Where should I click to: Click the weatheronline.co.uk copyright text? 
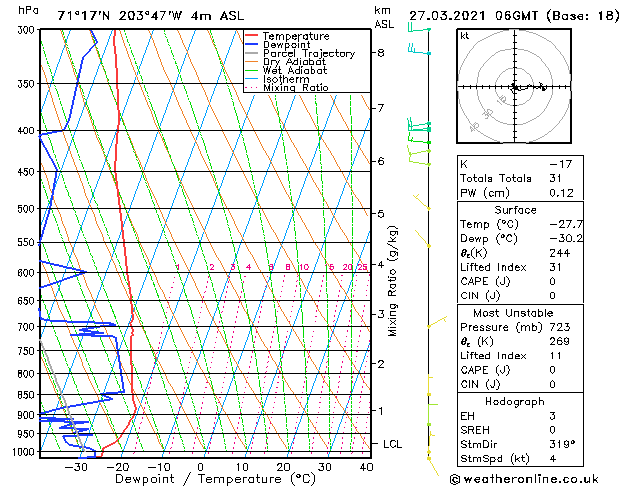(524, 479)
